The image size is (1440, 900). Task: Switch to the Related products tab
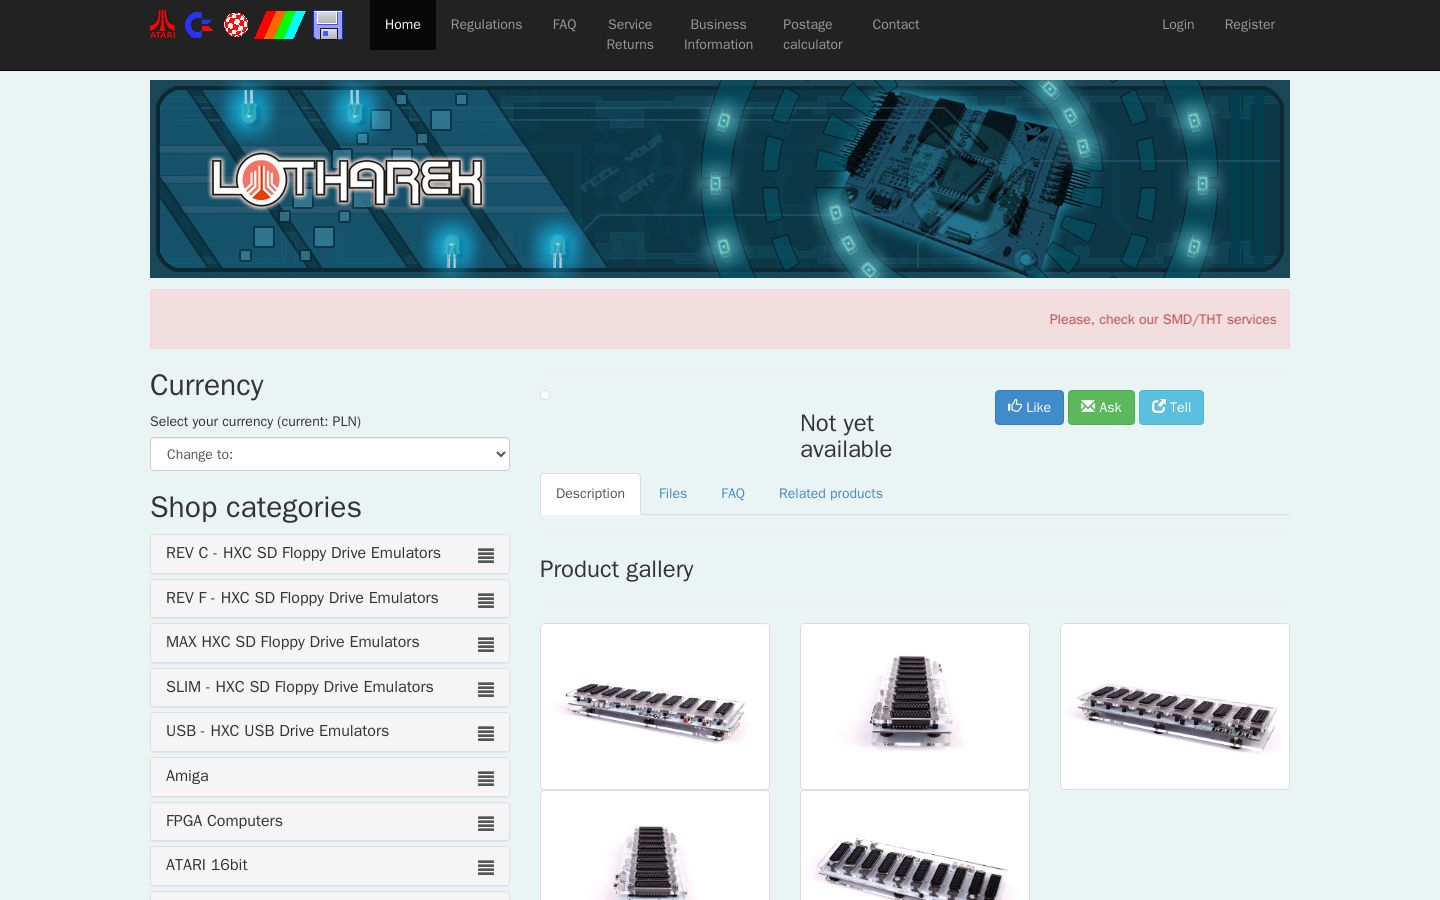coord(831,494)
